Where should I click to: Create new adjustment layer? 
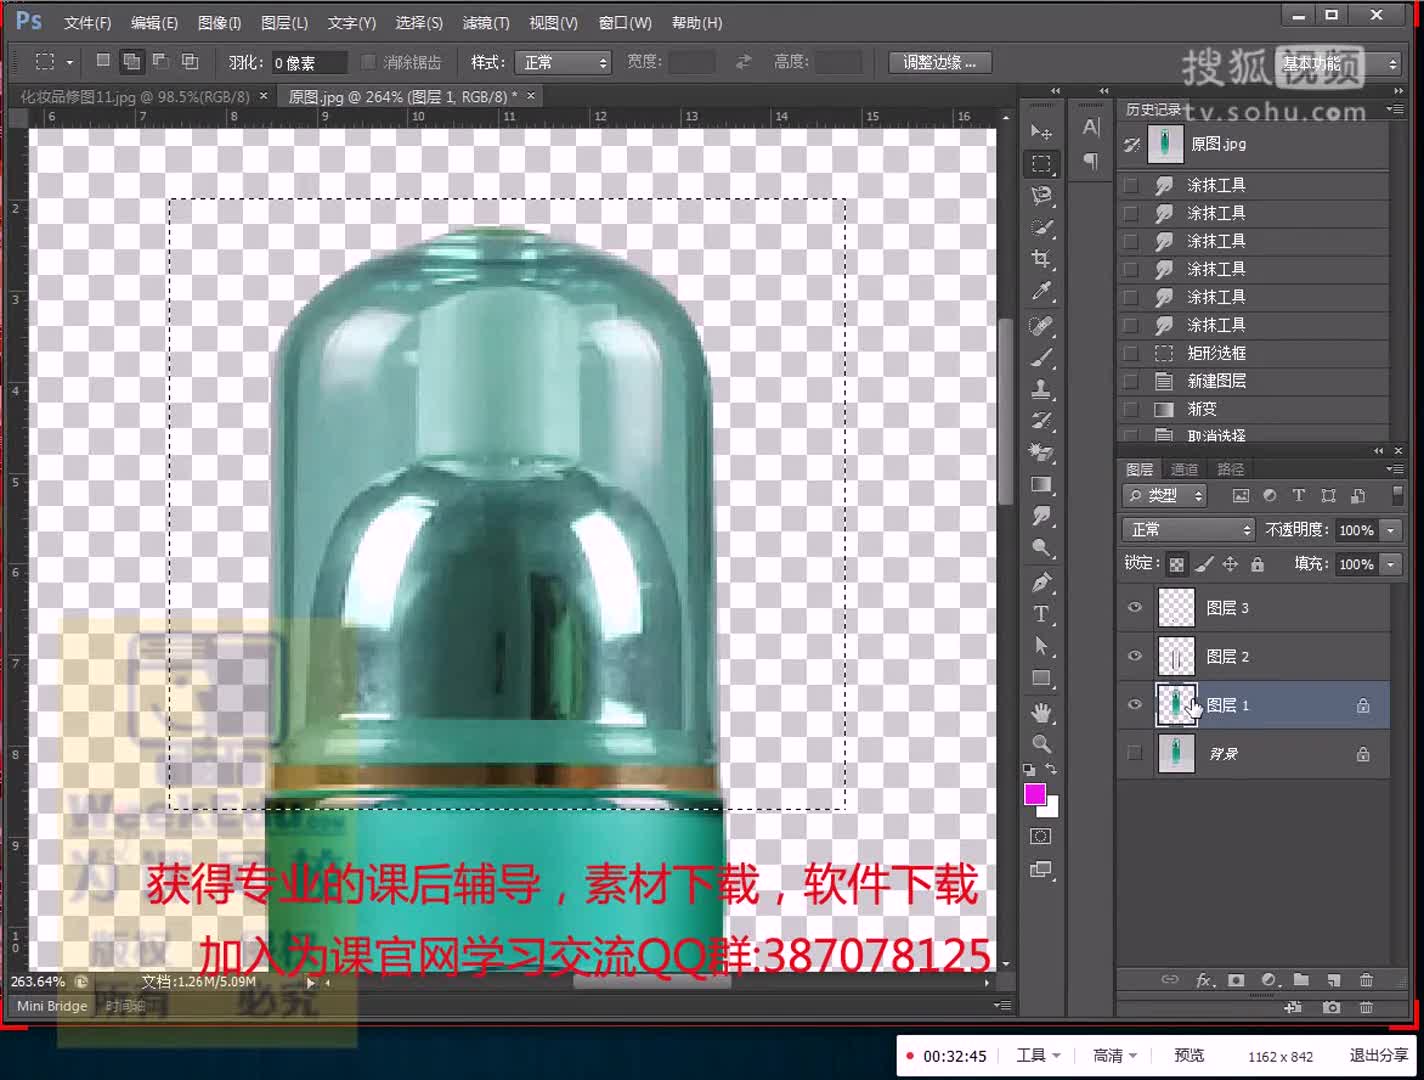1269,980
